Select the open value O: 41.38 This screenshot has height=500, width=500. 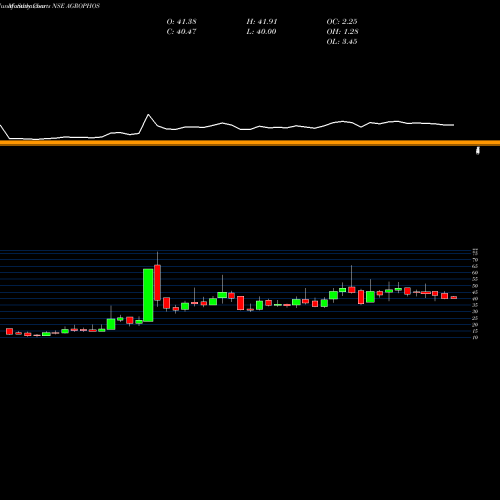[181, 22]
